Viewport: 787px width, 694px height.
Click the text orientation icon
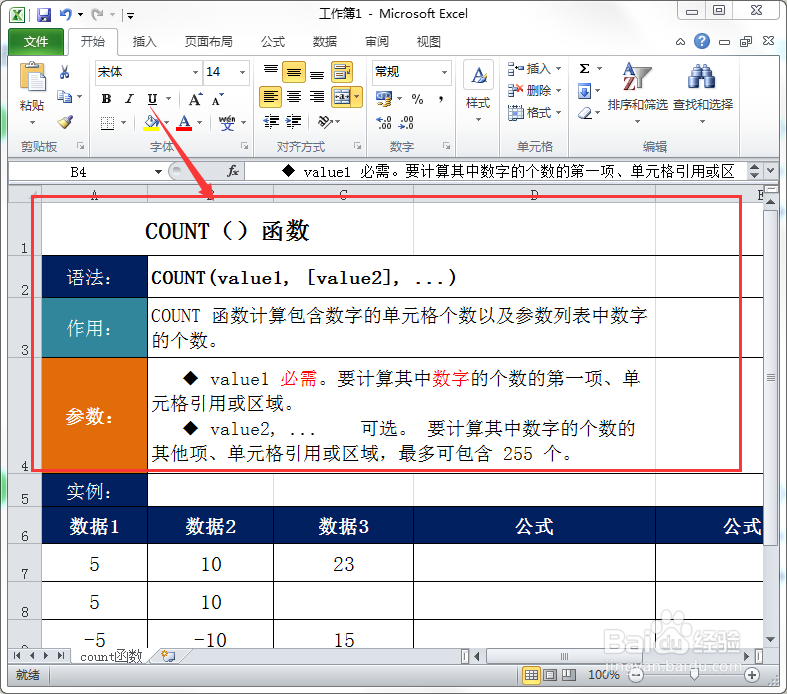[325, 121]
